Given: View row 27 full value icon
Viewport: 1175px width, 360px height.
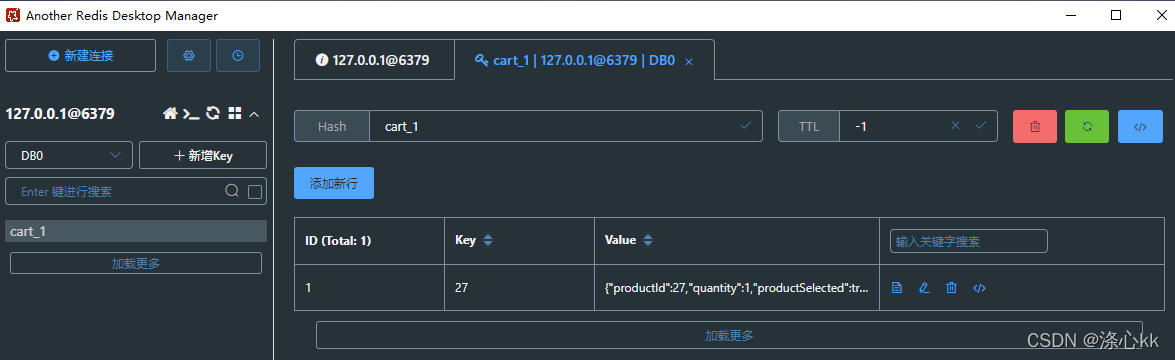Looking at the screenshot, I should tap(897, 287).
